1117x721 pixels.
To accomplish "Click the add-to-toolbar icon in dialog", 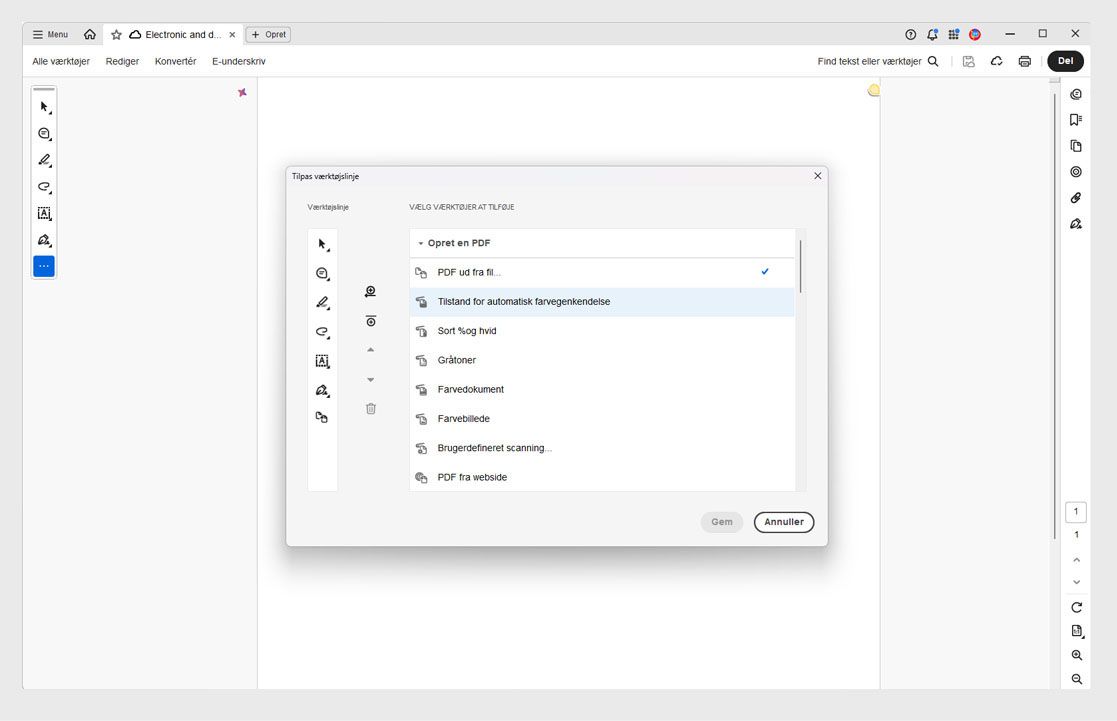I will tap(370, 291).
